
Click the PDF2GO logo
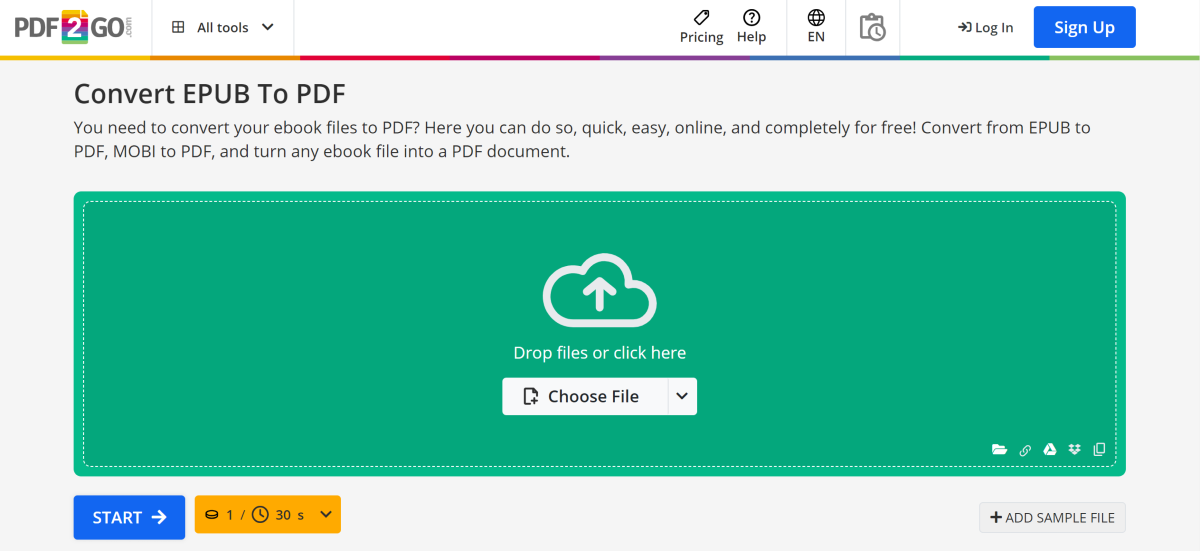pyautogui.click(x=73, y=27)
